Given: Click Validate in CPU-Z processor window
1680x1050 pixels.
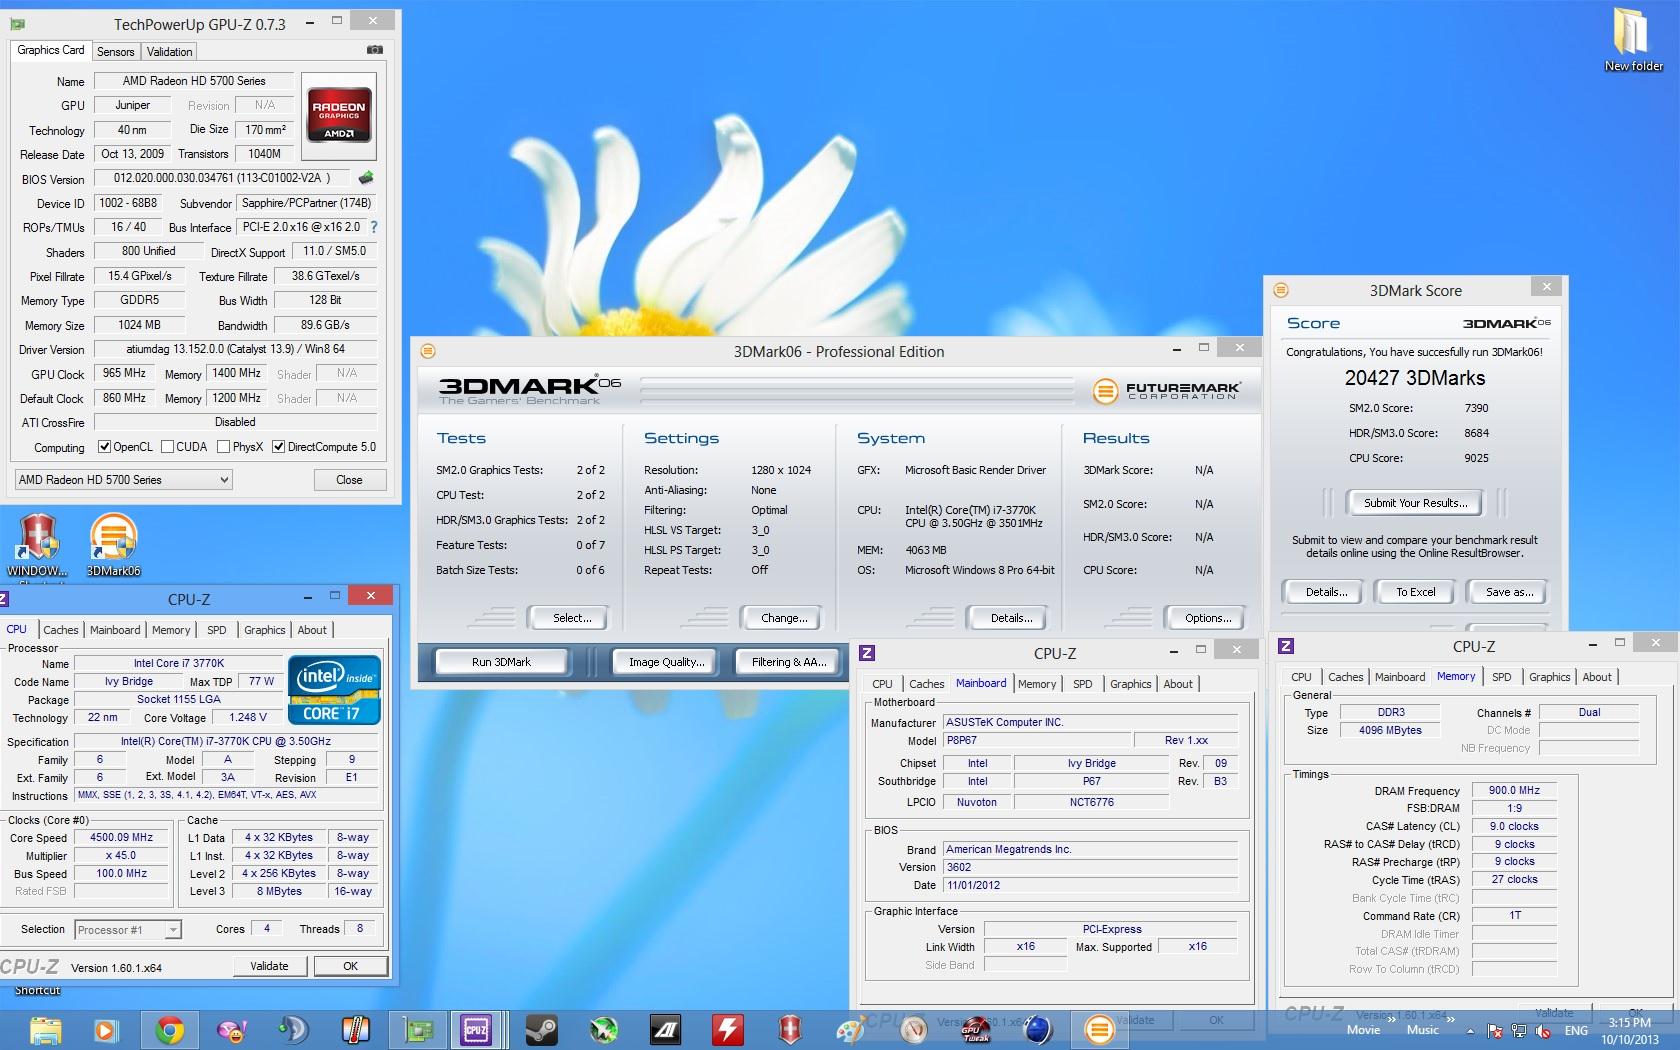Looking at the screenshot, I should 269,966.
